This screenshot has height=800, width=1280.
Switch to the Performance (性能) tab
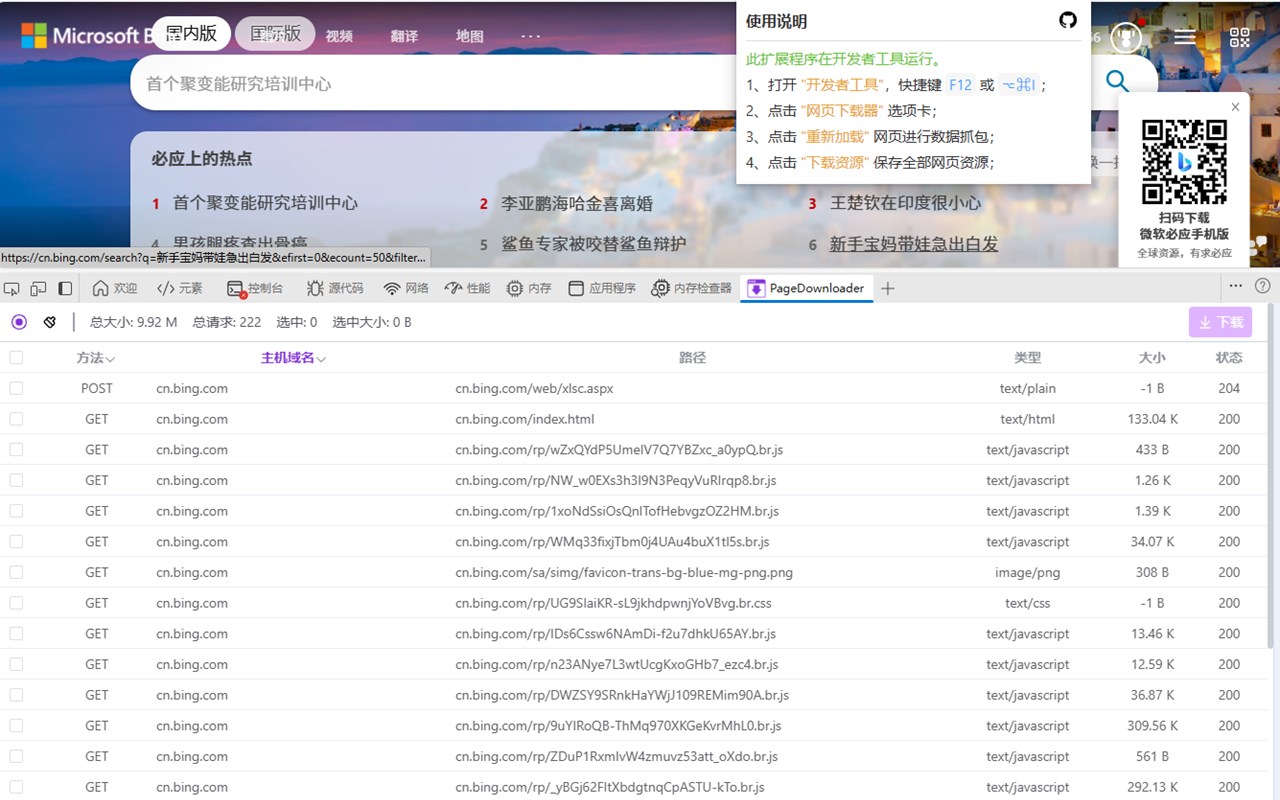467,288
